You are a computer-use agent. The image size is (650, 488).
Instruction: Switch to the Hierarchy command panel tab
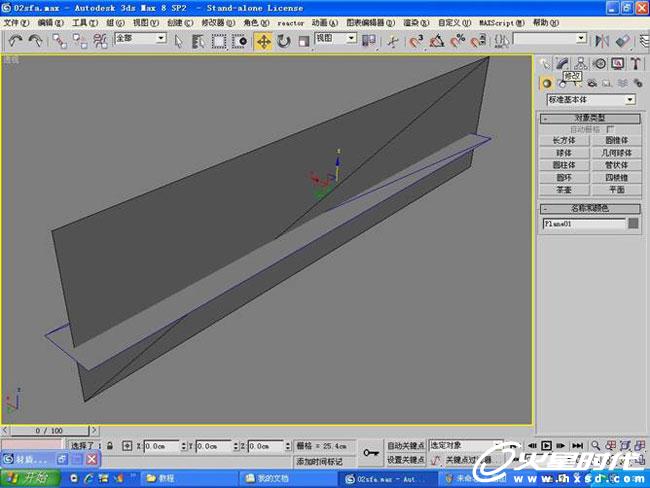[580, 63]
